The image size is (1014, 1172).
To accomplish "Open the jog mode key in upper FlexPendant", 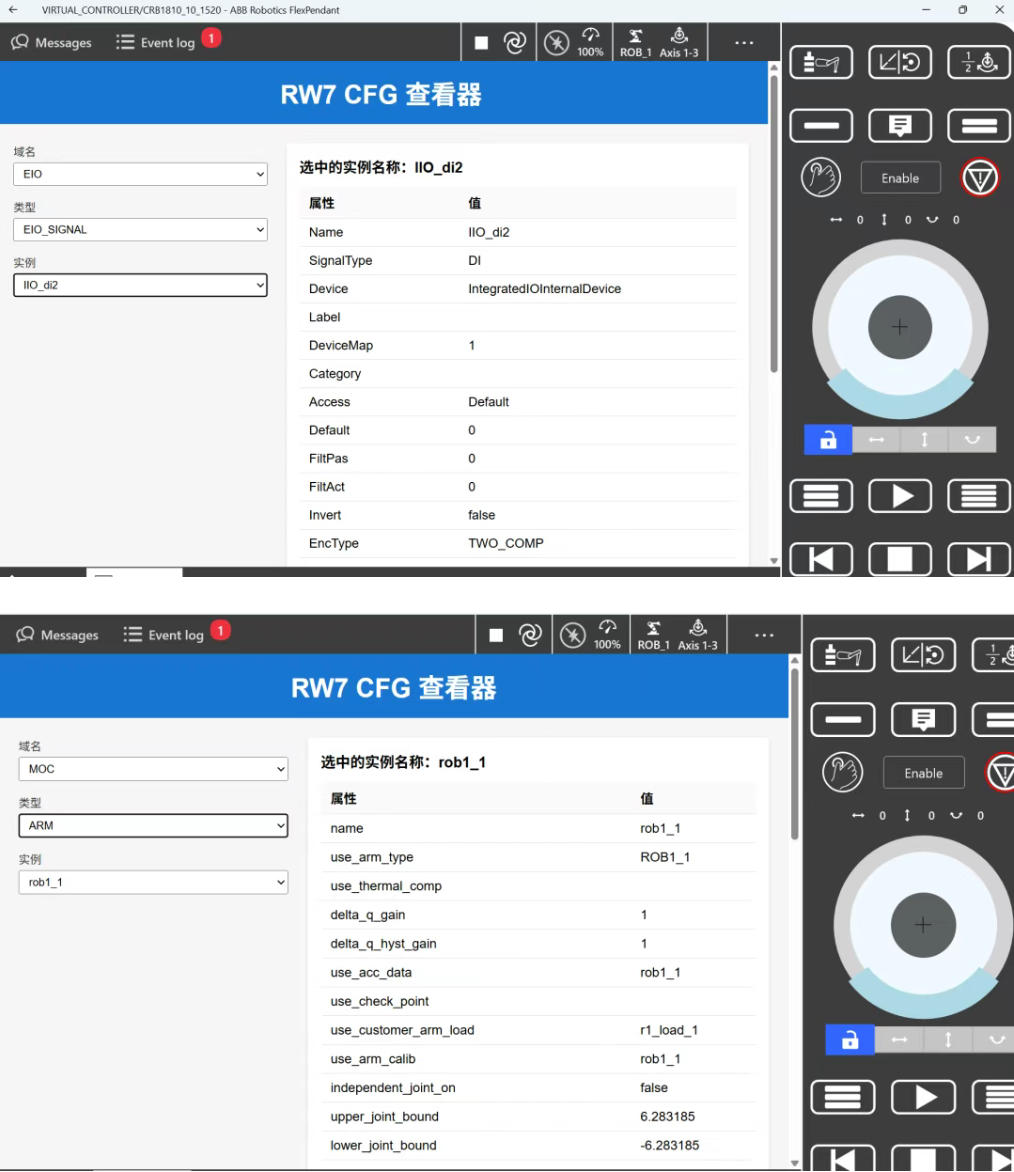I will [x=820, y=62].
